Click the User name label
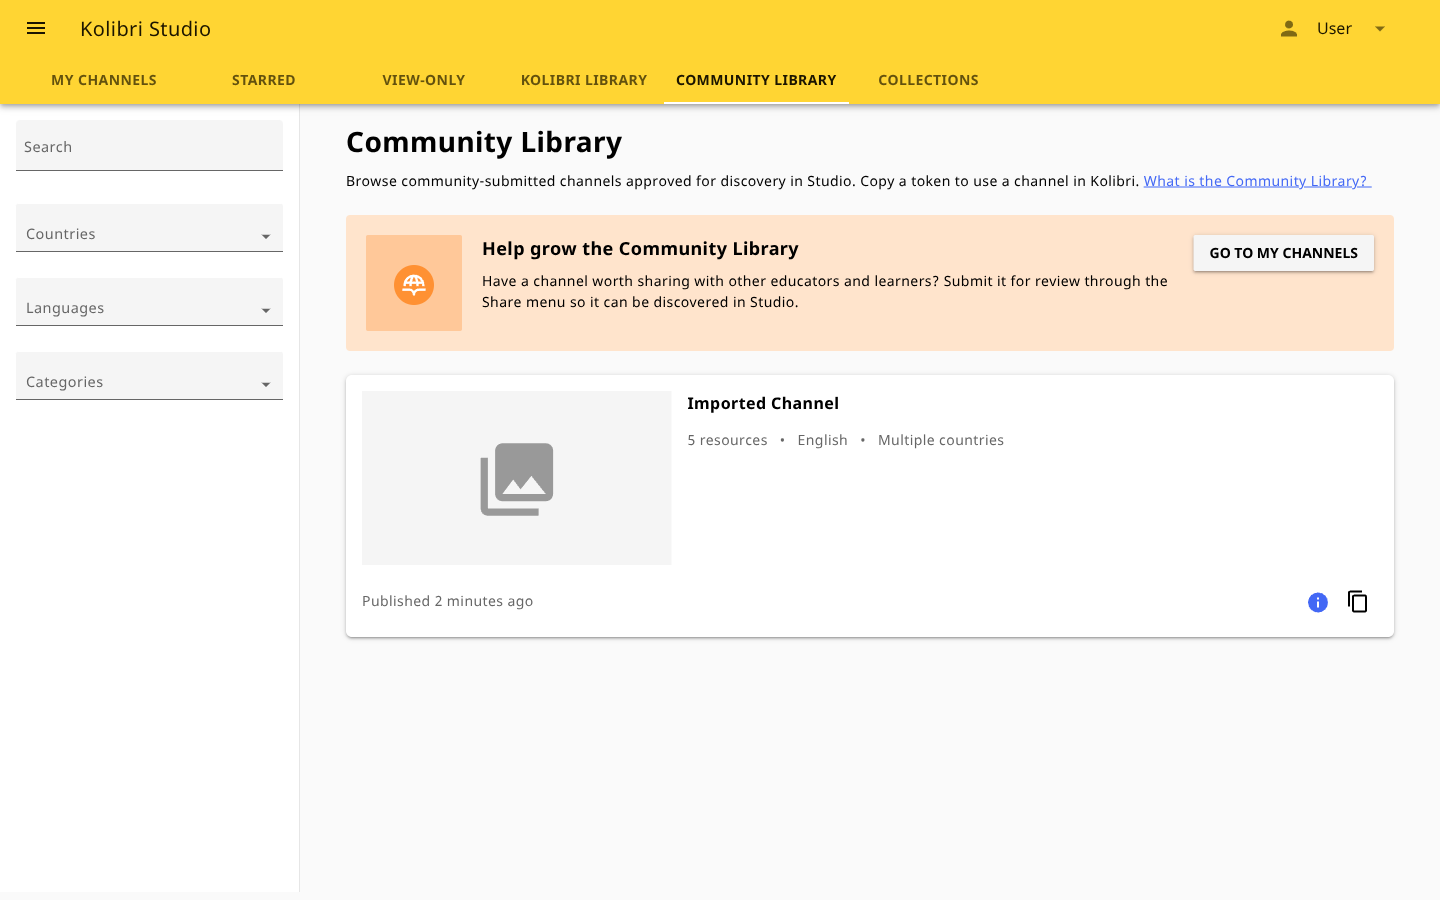The image size is (1440, 900). (1334, 28)
